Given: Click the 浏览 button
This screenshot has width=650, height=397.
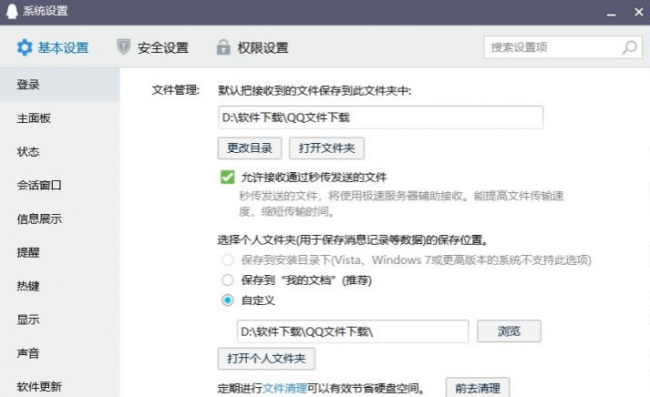Looking at the screenshot, I should click(509, 331).
